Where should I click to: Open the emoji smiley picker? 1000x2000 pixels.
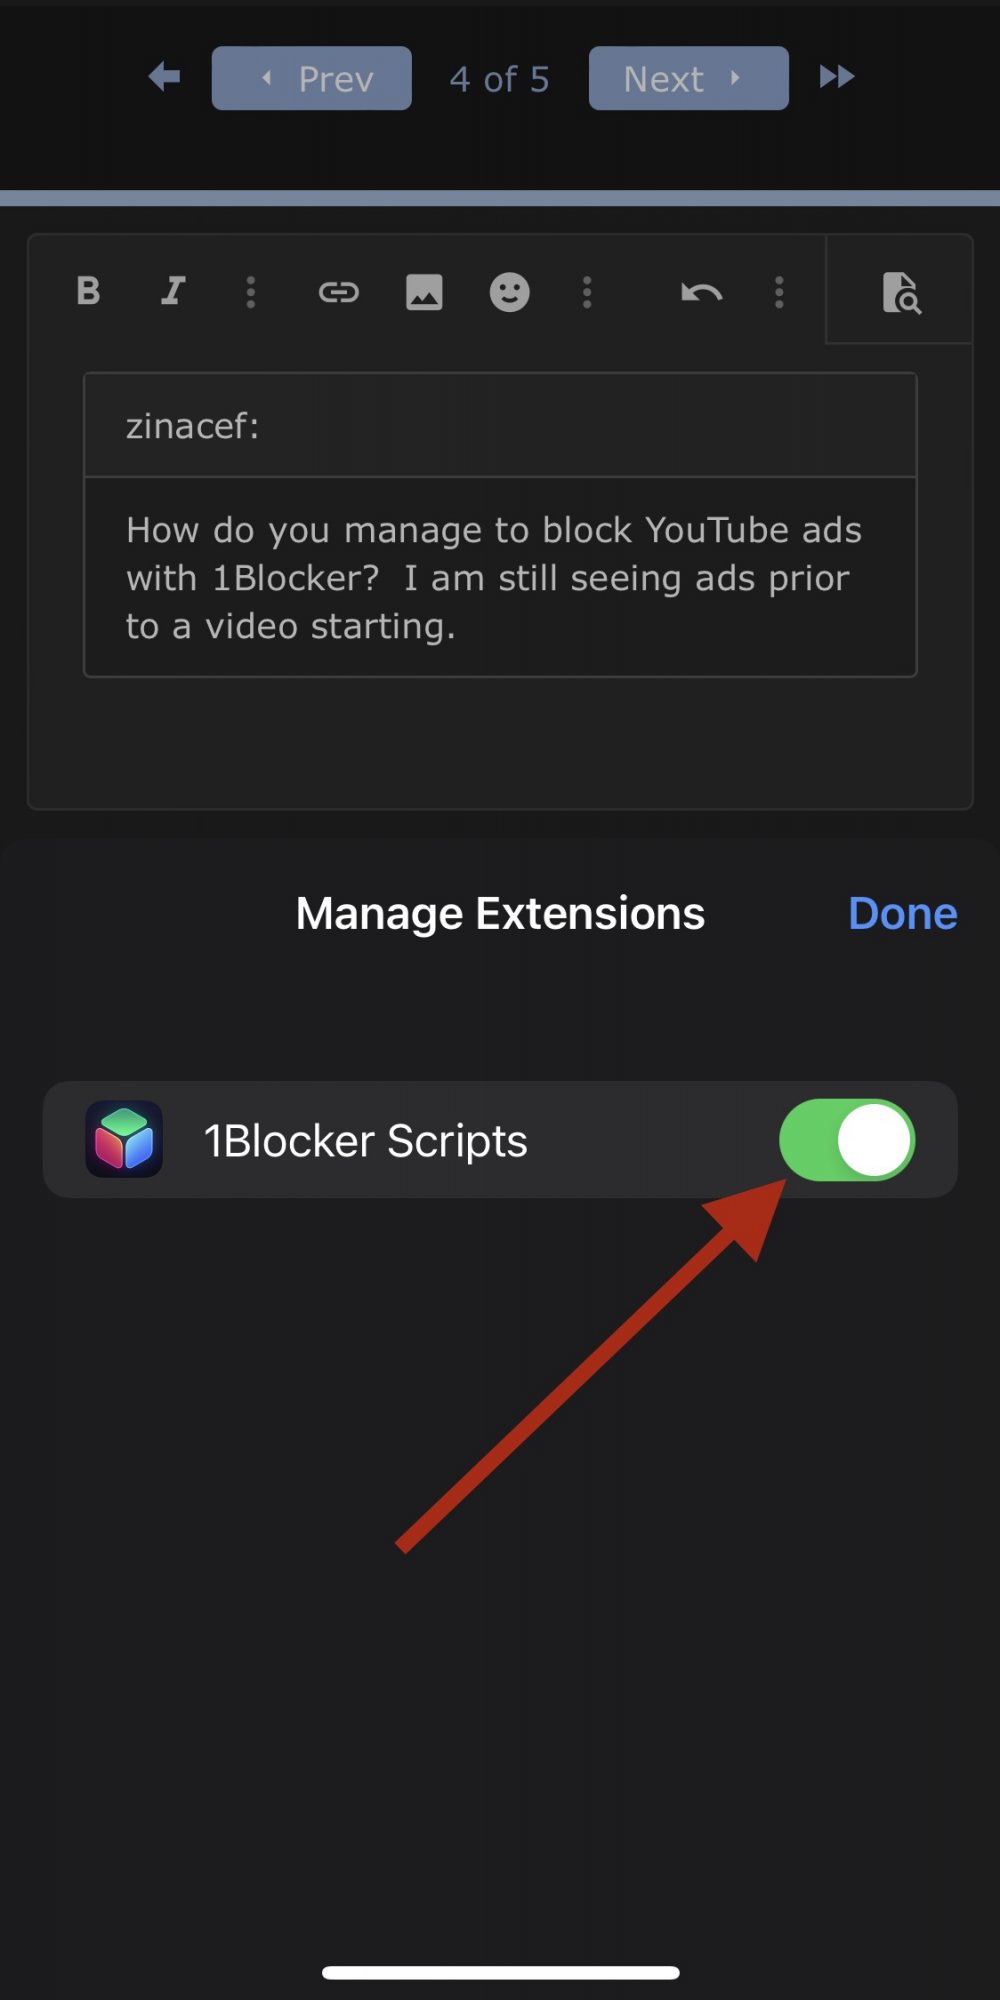509,292
